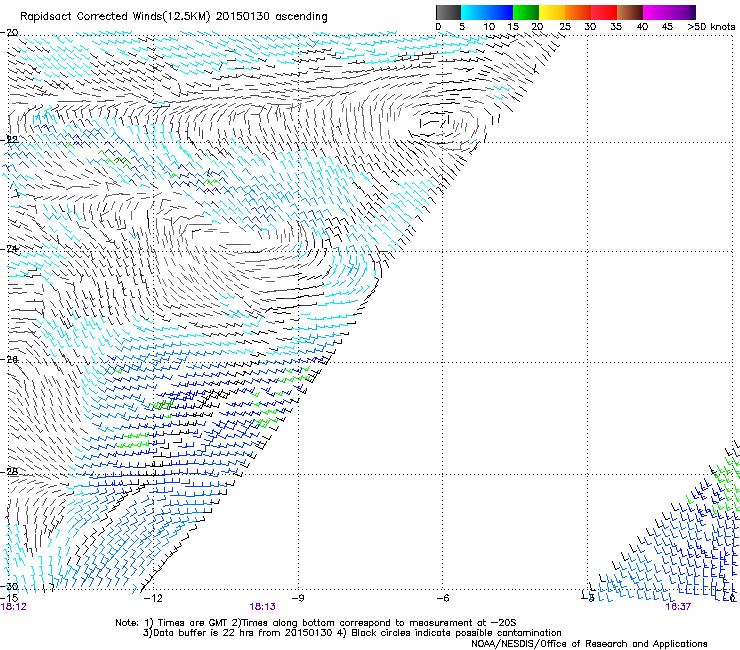Click the '-12' longitude axis label
This screenshot has height=650, width=740.
tap(153, 598)
